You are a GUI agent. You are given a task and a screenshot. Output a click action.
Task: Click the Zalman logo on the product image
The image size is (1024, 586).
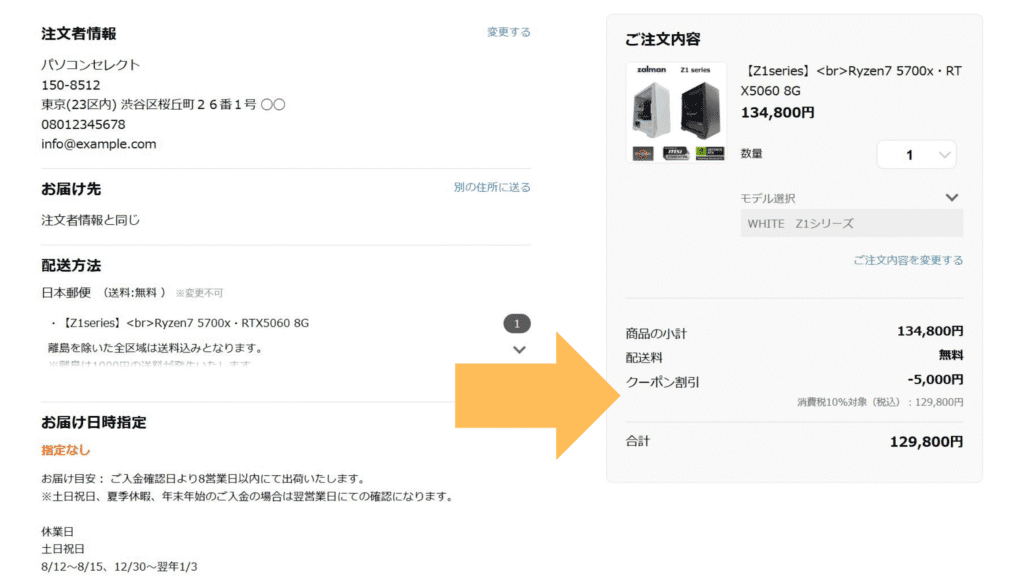pyautogui.click(x=651, y=70)
